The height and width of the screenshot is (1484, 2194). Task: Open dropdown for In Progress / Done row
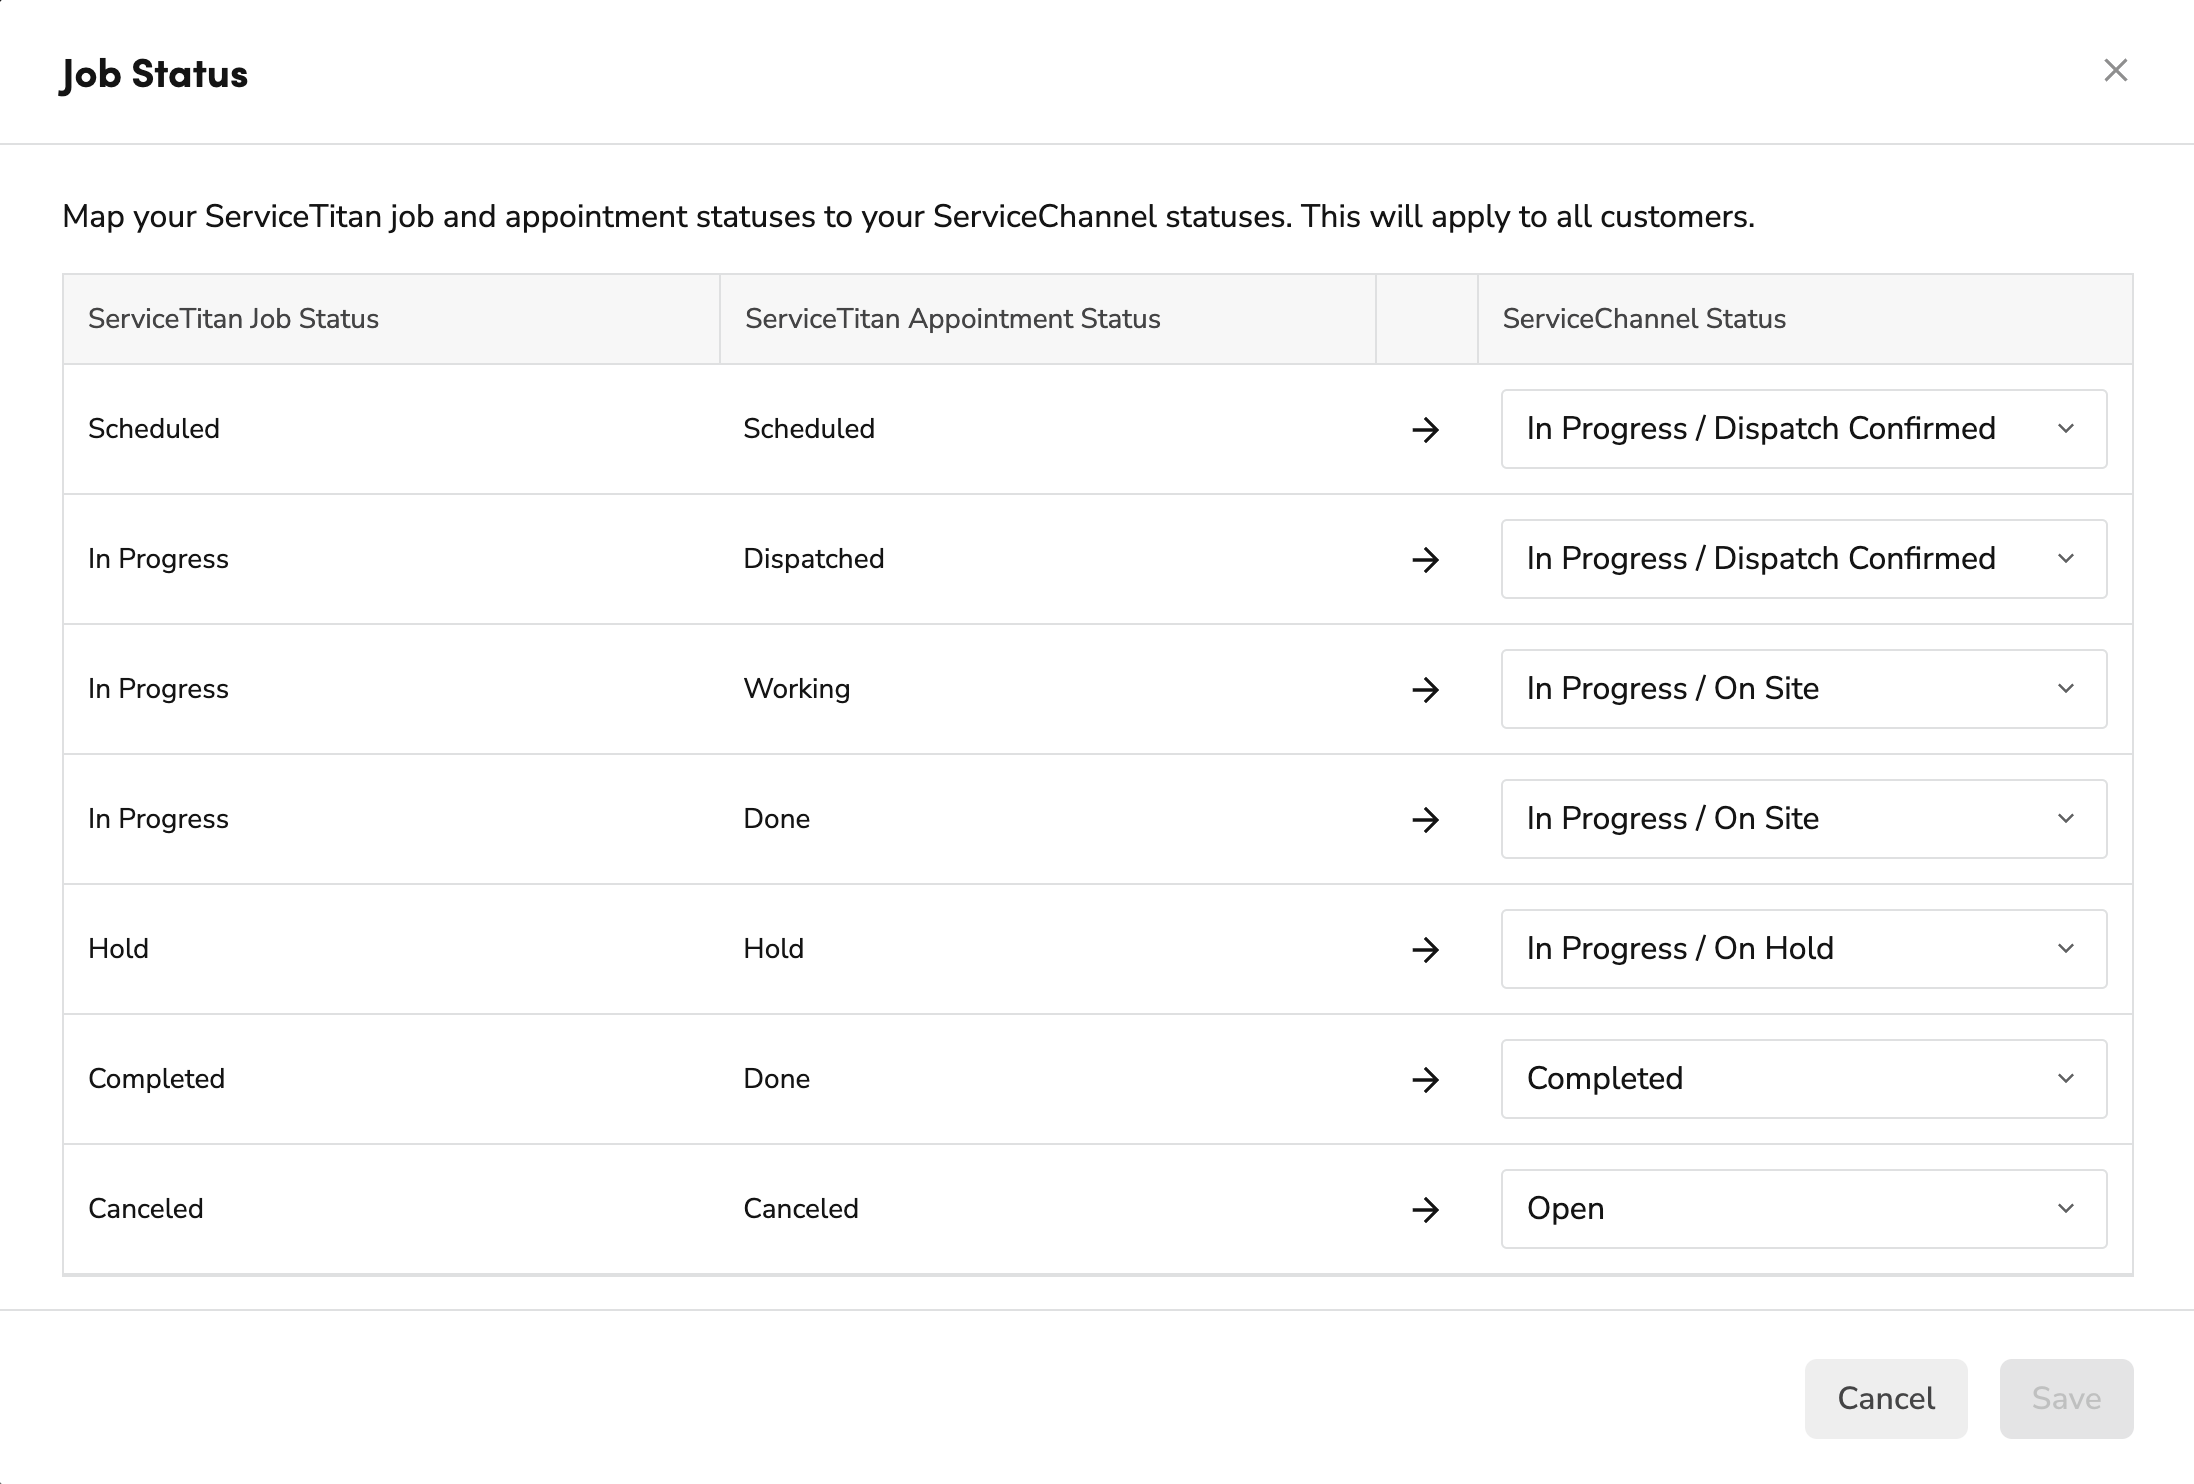[x=1804, y=819]
